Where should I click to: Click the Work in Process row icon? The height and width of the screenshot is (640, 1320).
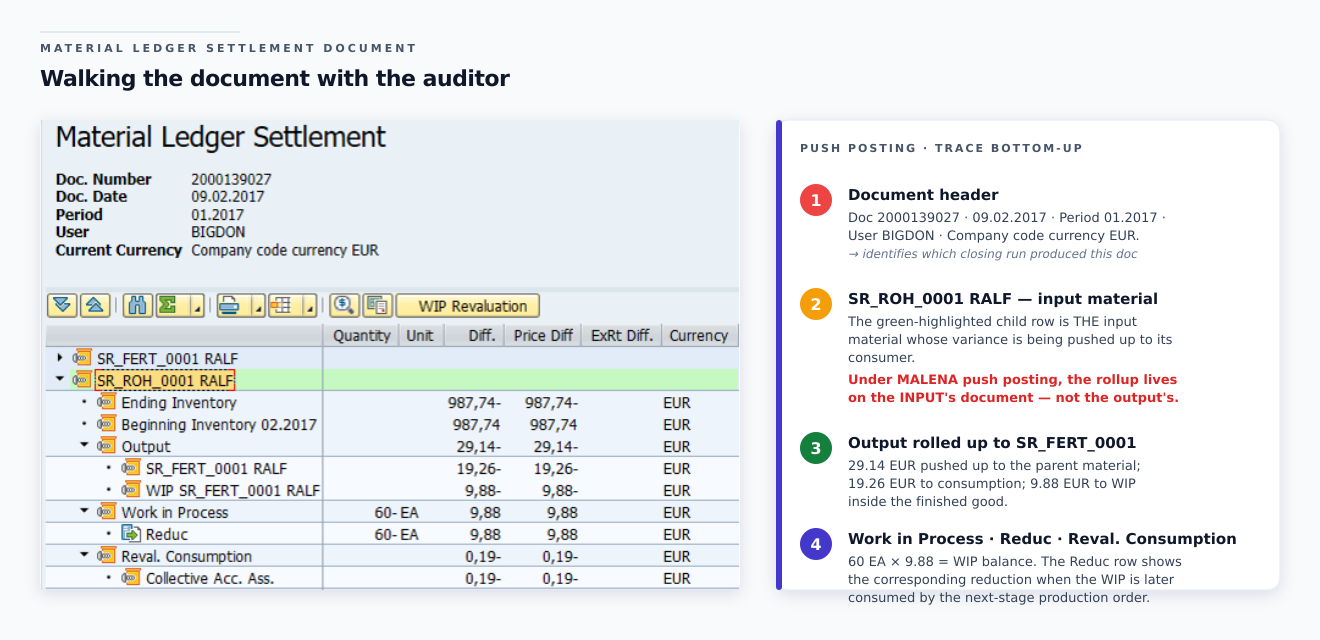tap(106, 512)
